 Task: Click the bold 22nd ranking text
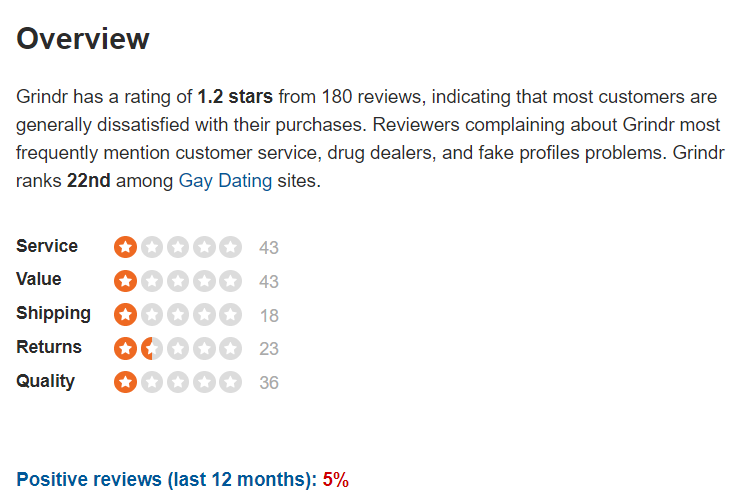89,181
